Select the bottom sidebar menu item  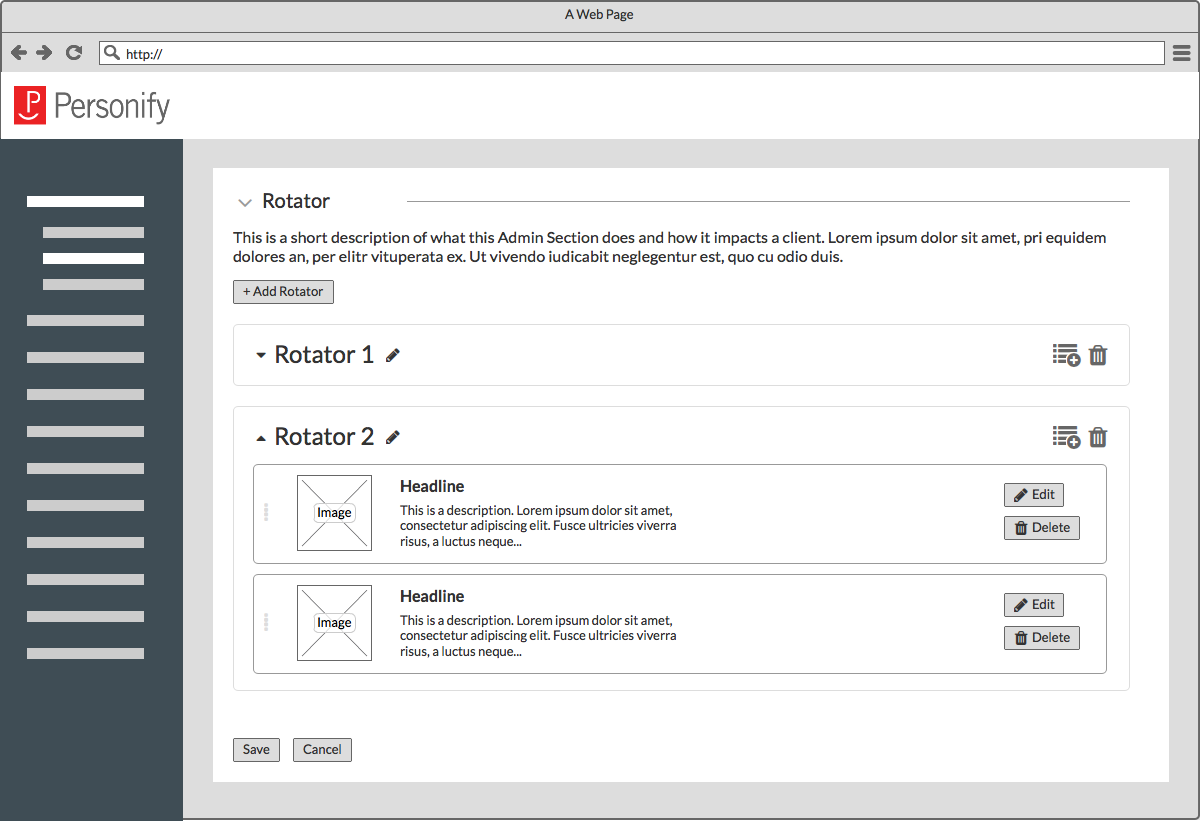coord(85,653)
